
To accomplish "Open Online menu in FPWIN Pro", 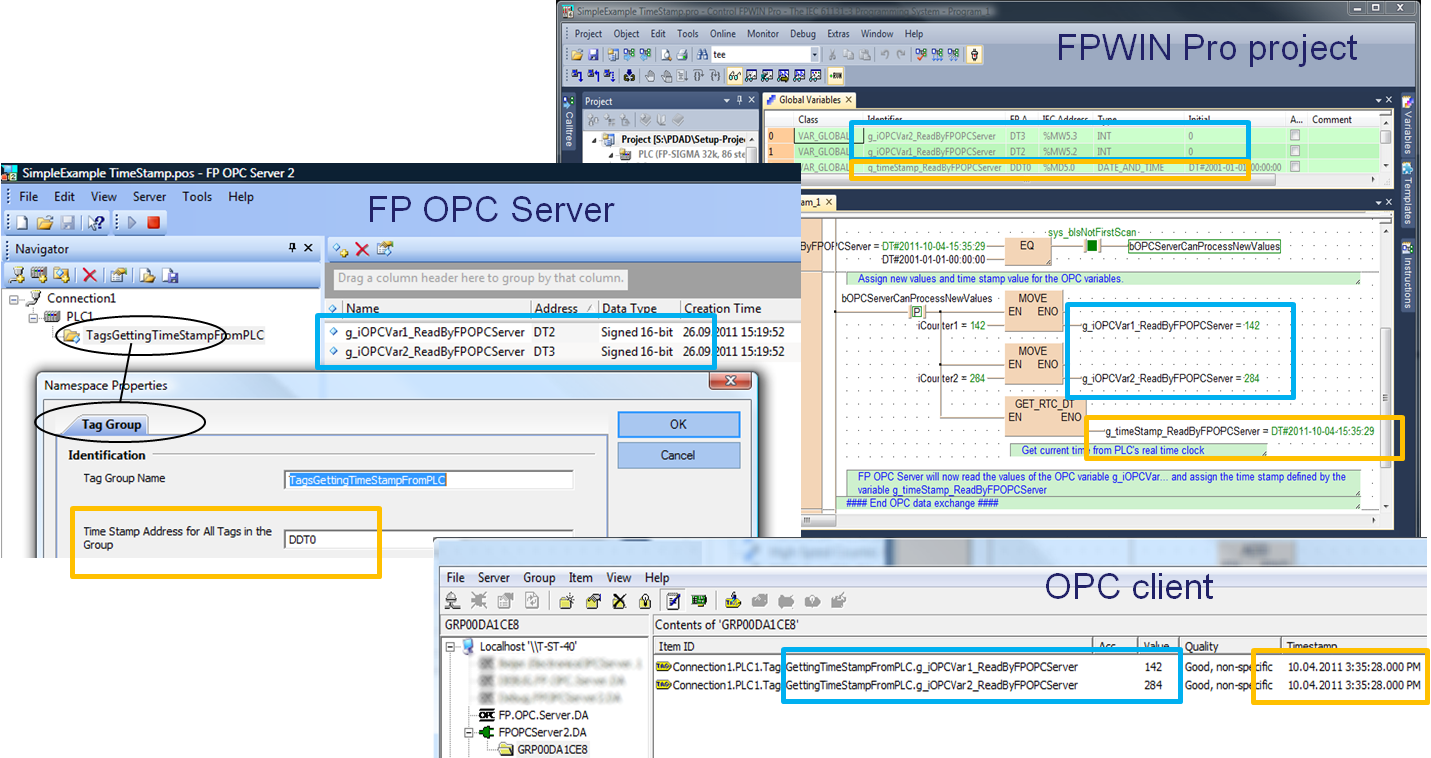I will coord(723,33).
